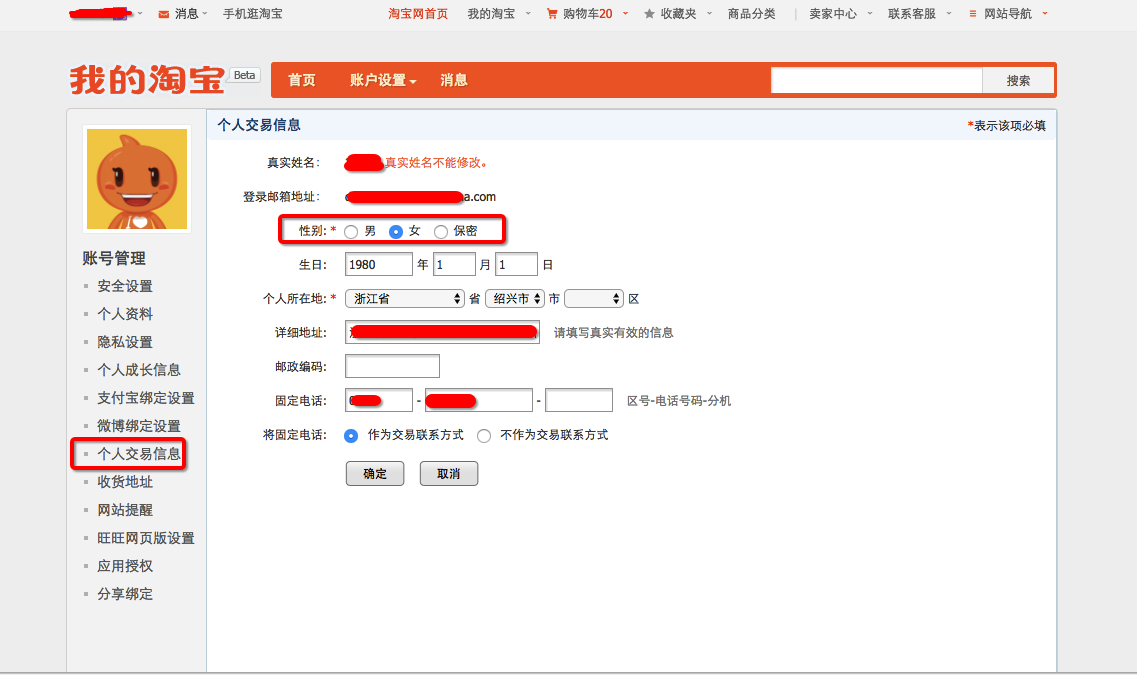Click the 账号管理 sidebar heading
This screenshot has width=1137, height=675.
tap(114, 258)
